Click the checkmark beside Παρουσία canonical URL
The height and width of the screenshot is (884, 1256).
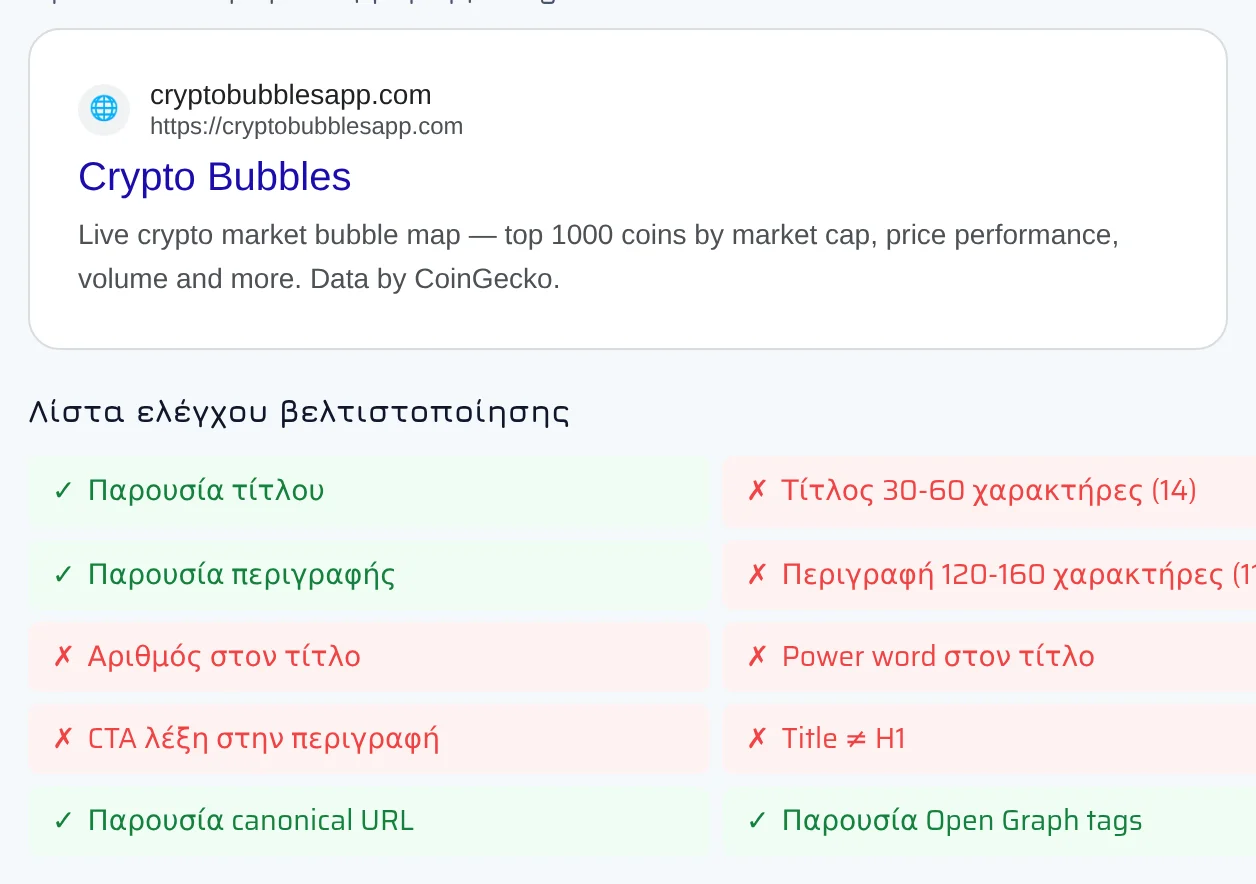tap(63, 821)
